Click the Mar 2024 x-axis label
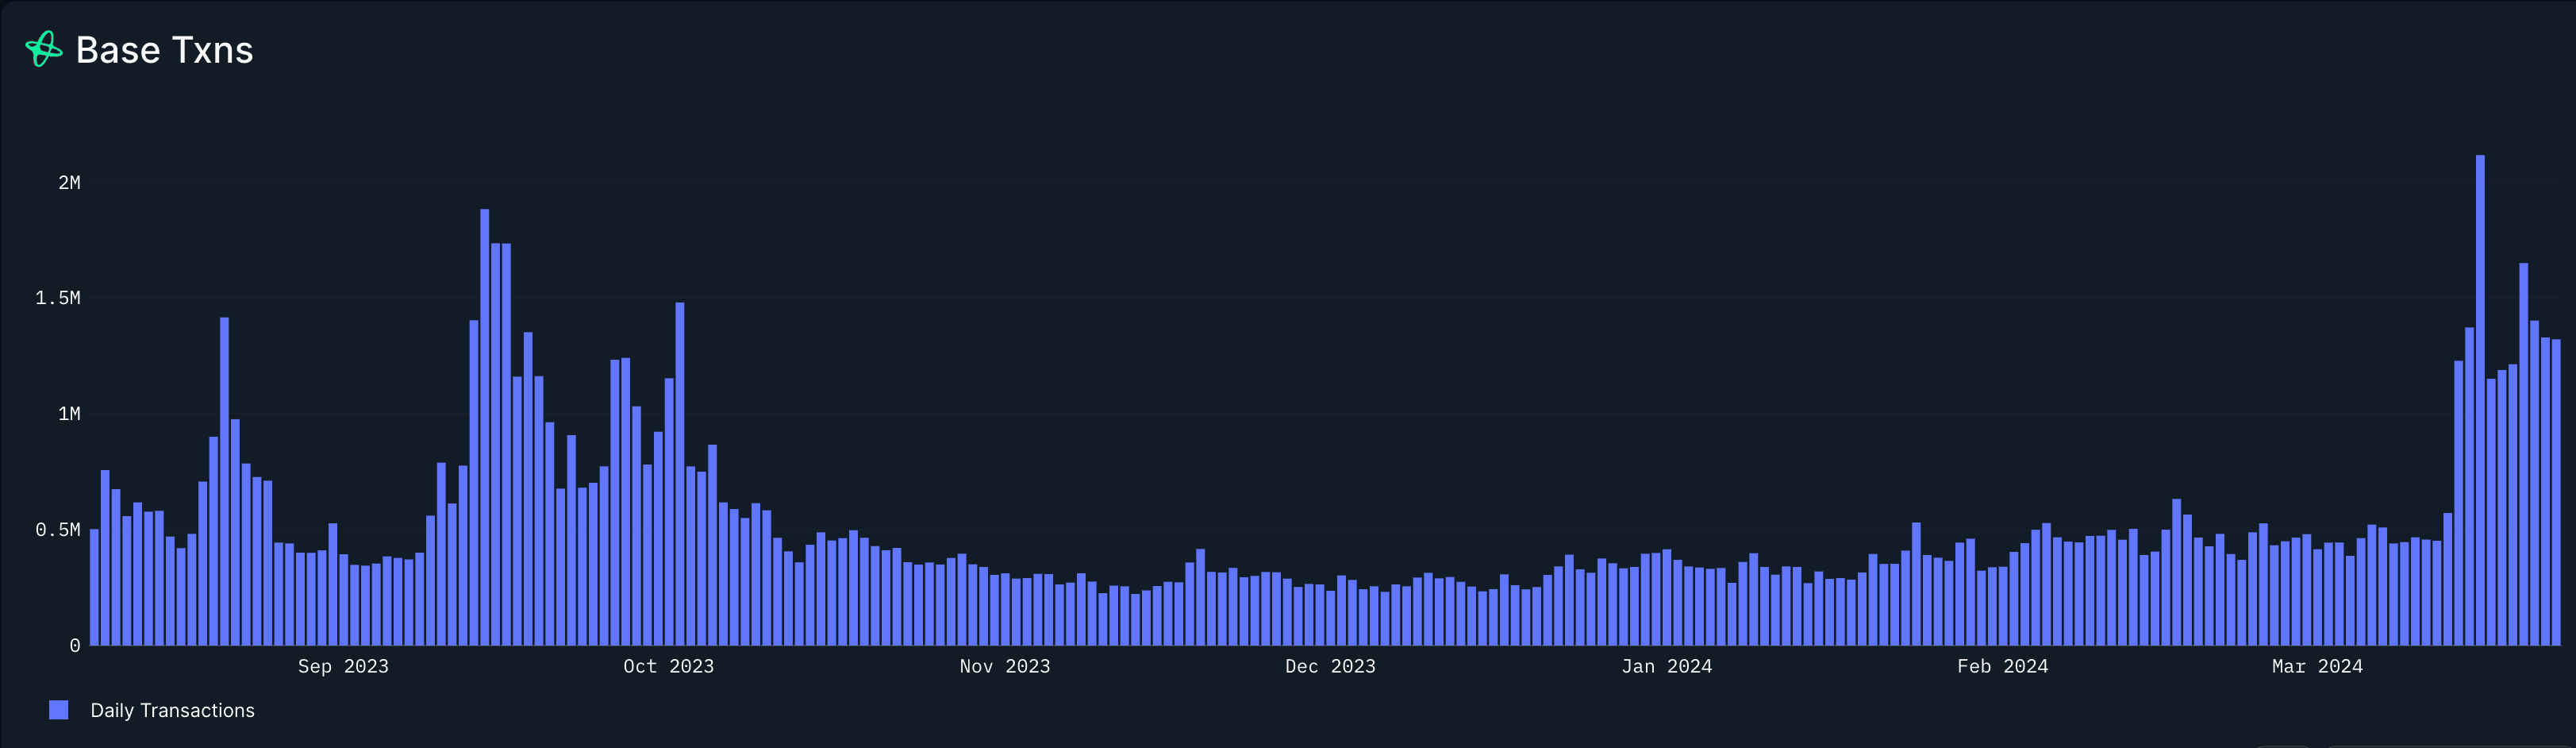The image size is (2576, 748). (2317, 666)
